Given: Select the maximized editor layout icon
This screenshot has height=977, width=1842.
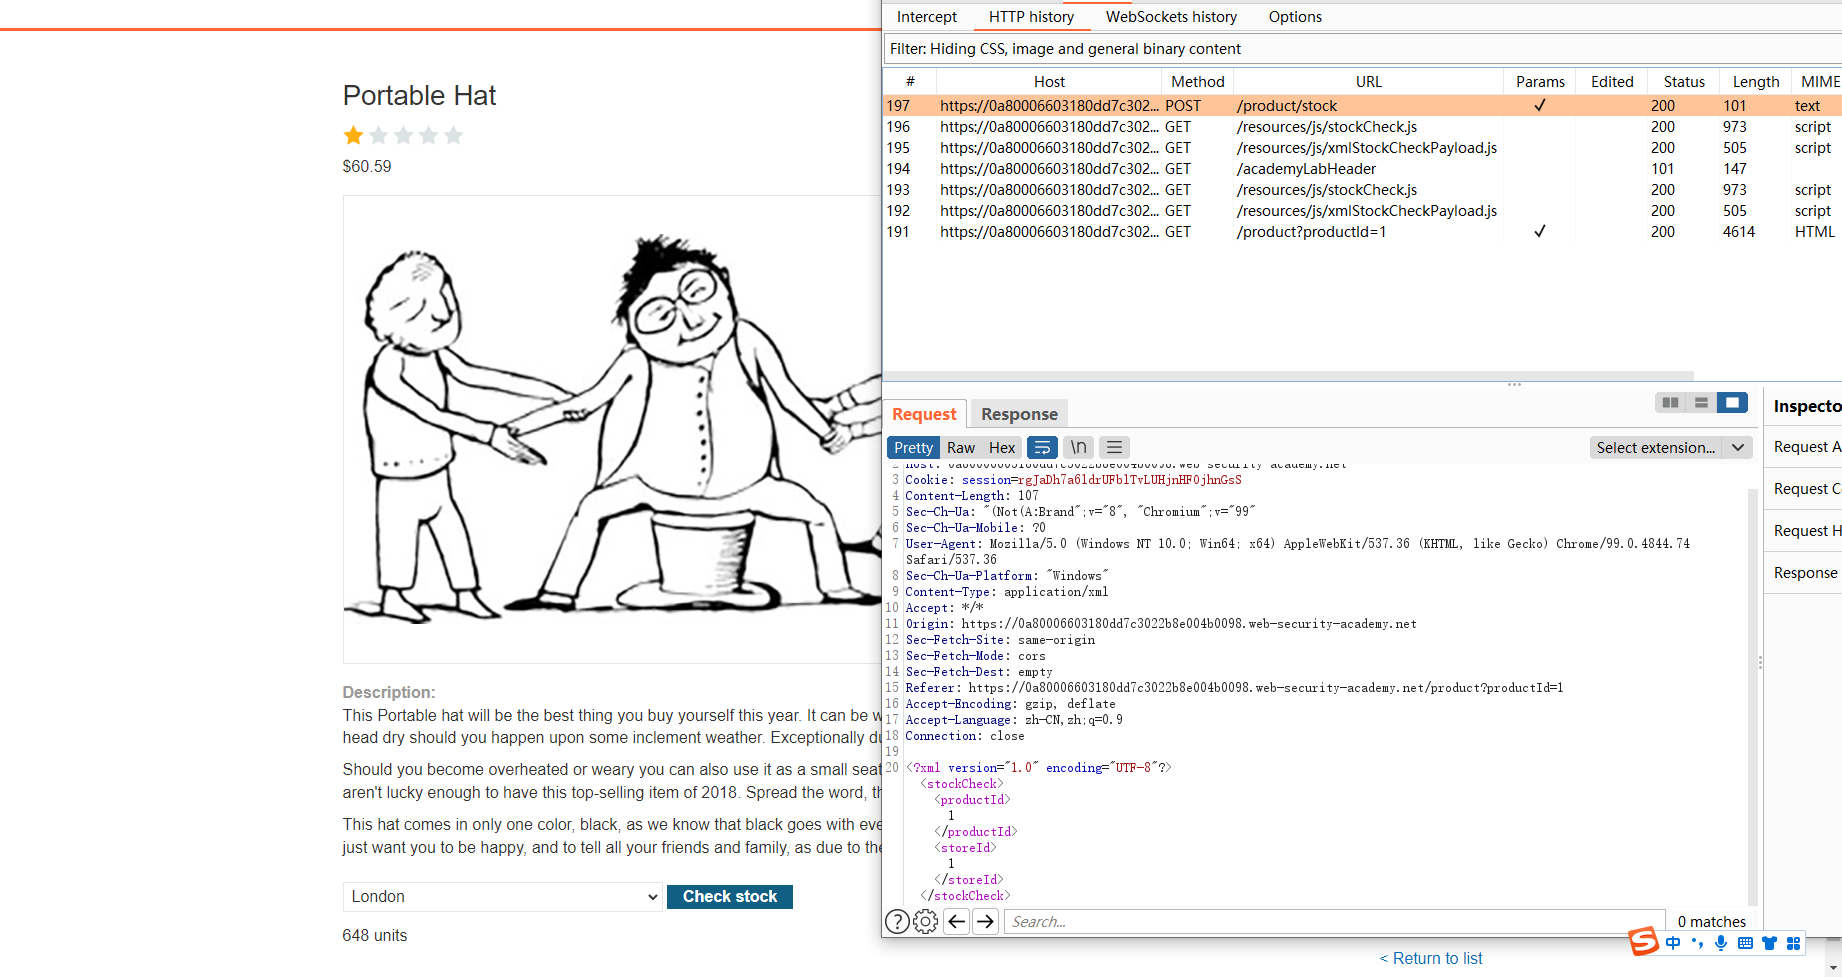Looking at the screenshot, I should (x=1733, y=402).
